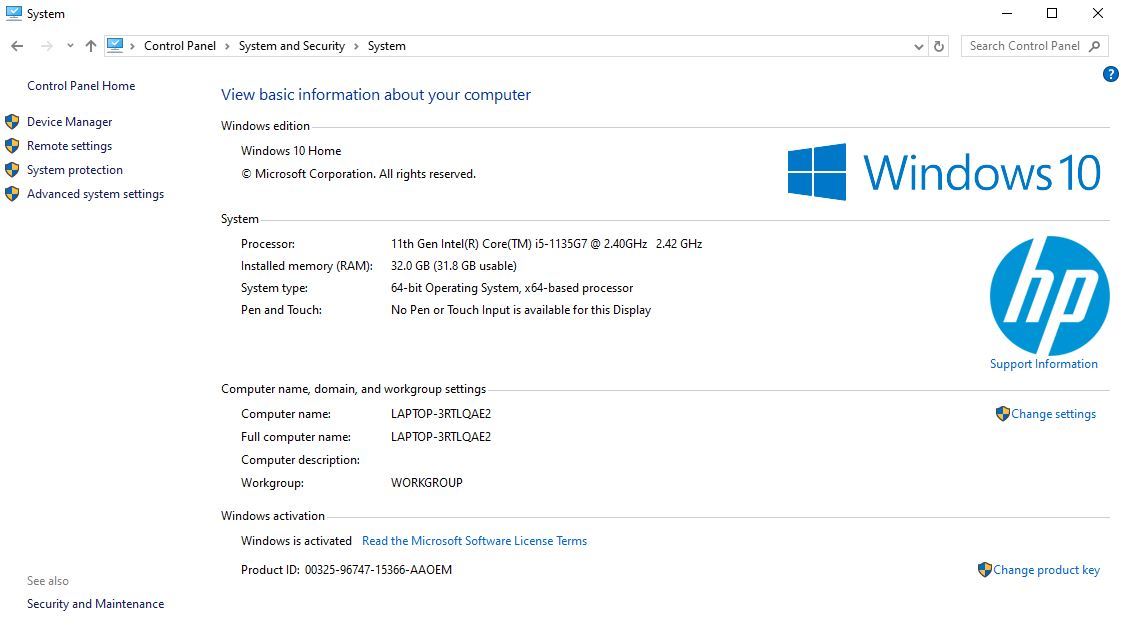Select Control Panel in breadcrumb
Viewport: 1121px width, 631px height.
pyautogui.click(x=179, y=46)
